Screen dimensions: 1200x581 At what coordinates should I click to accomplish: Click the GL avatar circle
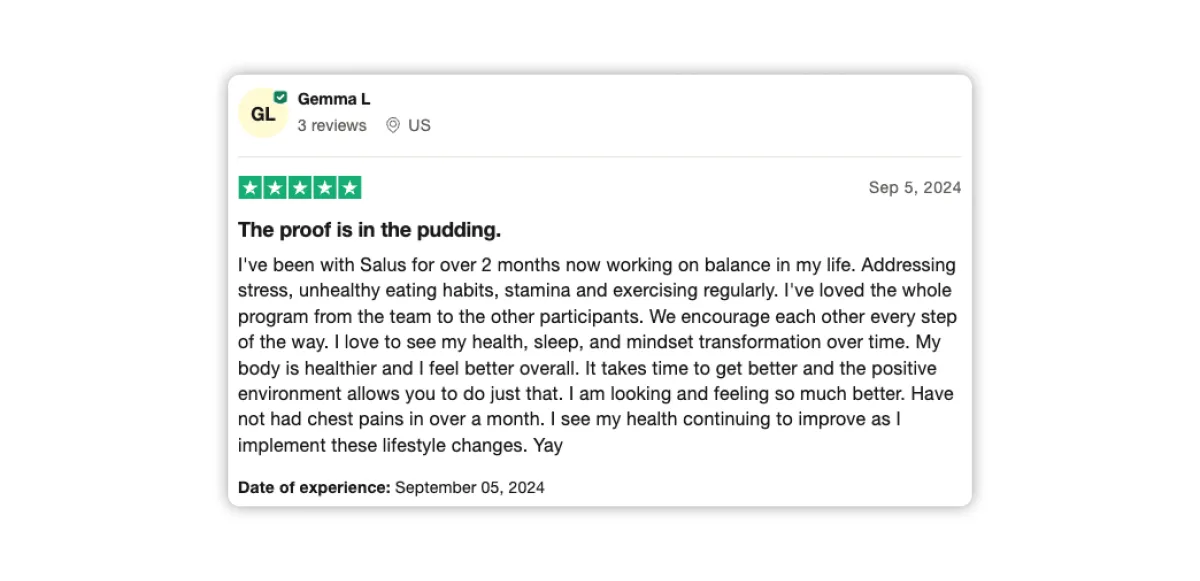click(263, 113)
